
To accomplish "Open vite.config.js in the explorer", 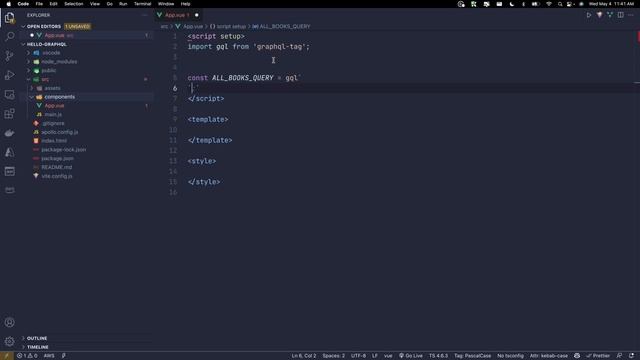I will 57,176.
